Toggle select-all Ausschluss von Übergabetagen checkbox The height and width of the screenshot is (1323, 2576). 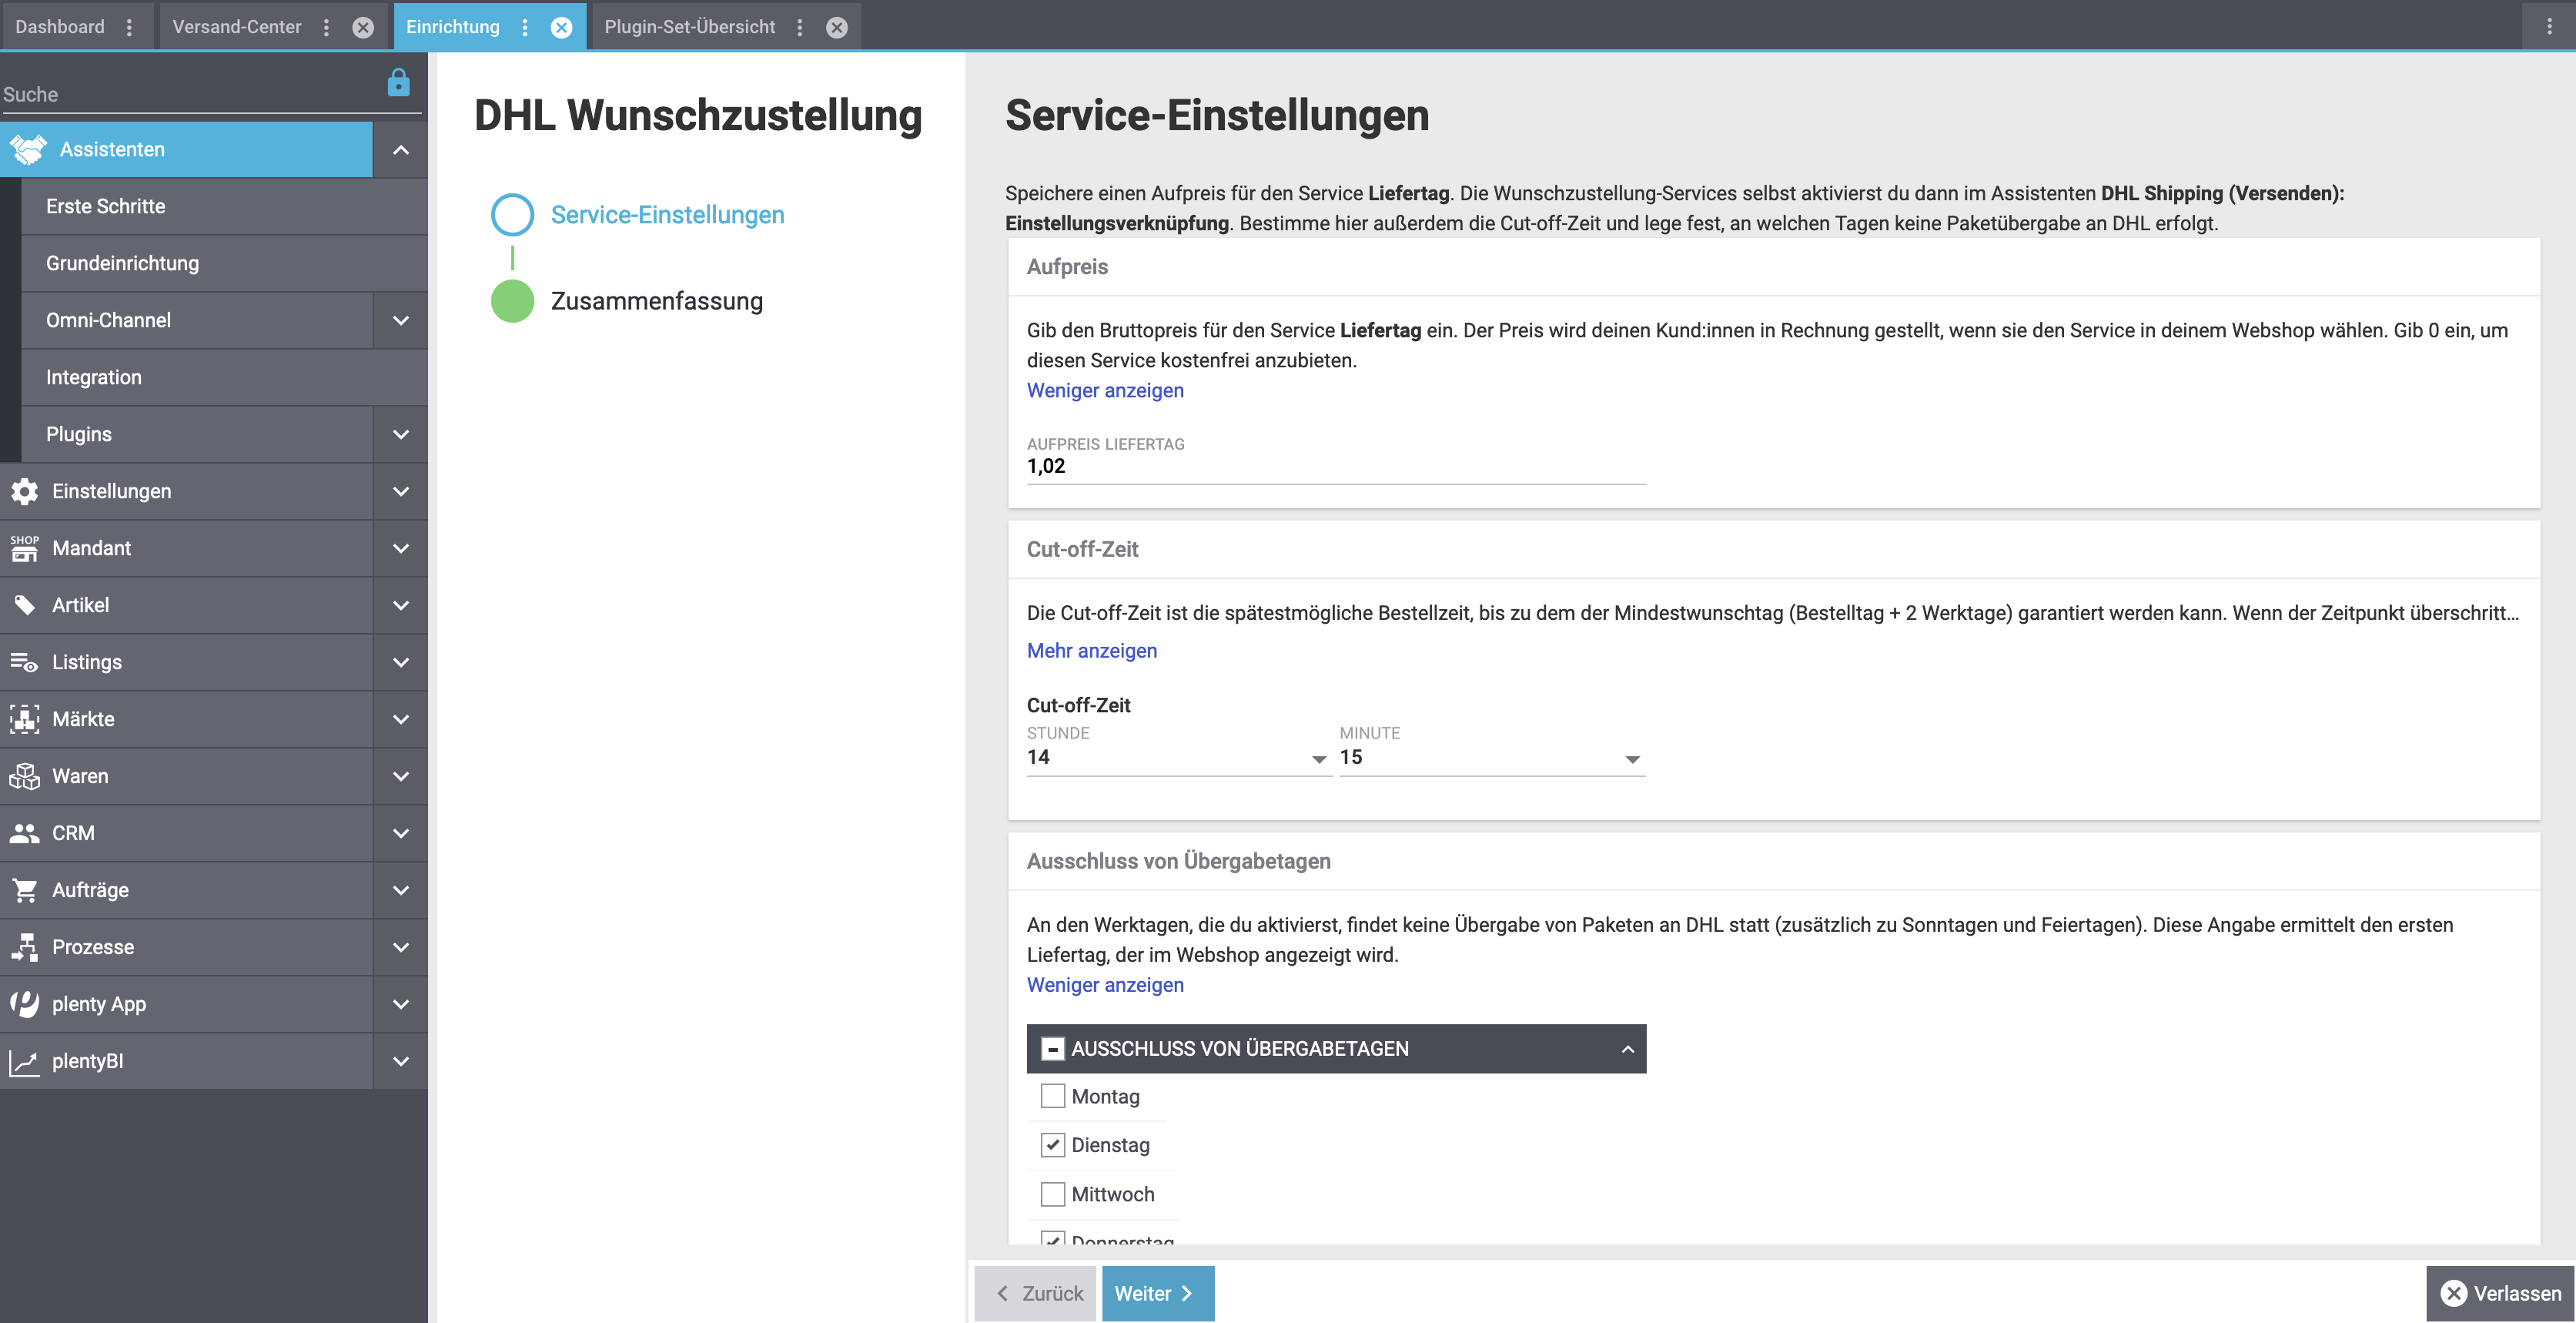tap(1053, 1048)
